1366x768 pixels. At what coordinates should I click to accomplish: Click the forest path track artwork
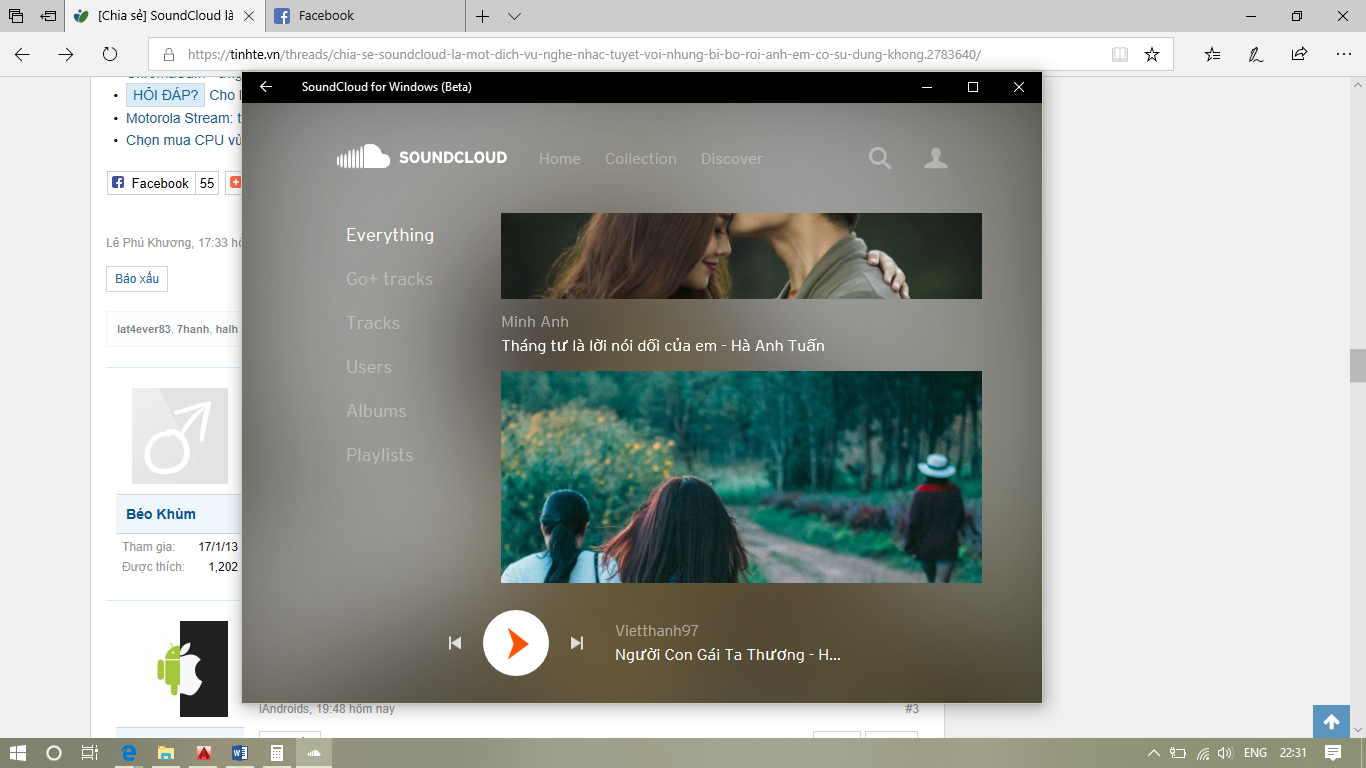(741, 477)
